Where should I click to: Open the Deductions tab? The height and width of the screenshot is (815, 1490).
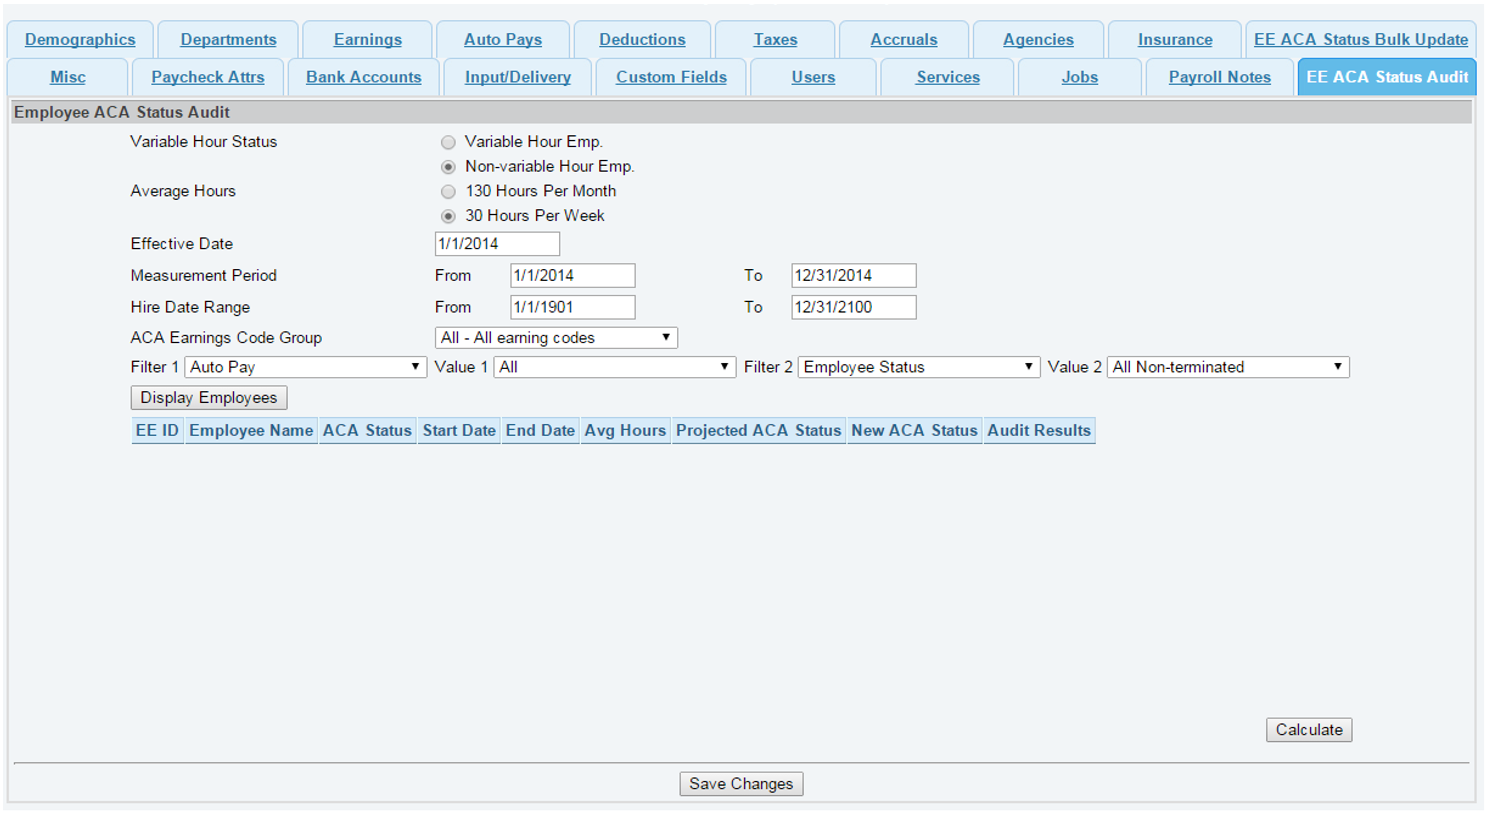tap(641, 40)
